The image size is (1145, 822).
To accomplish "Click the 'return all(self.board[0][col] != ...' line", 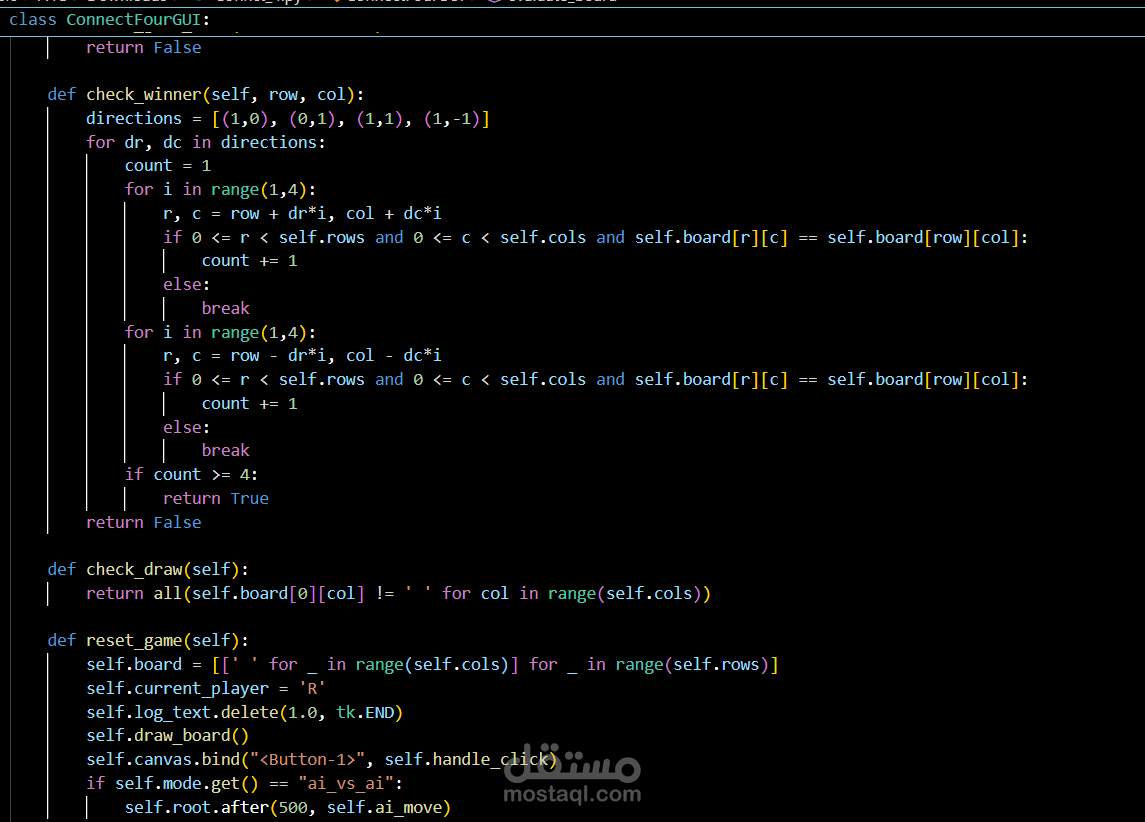I will point(399,594).
